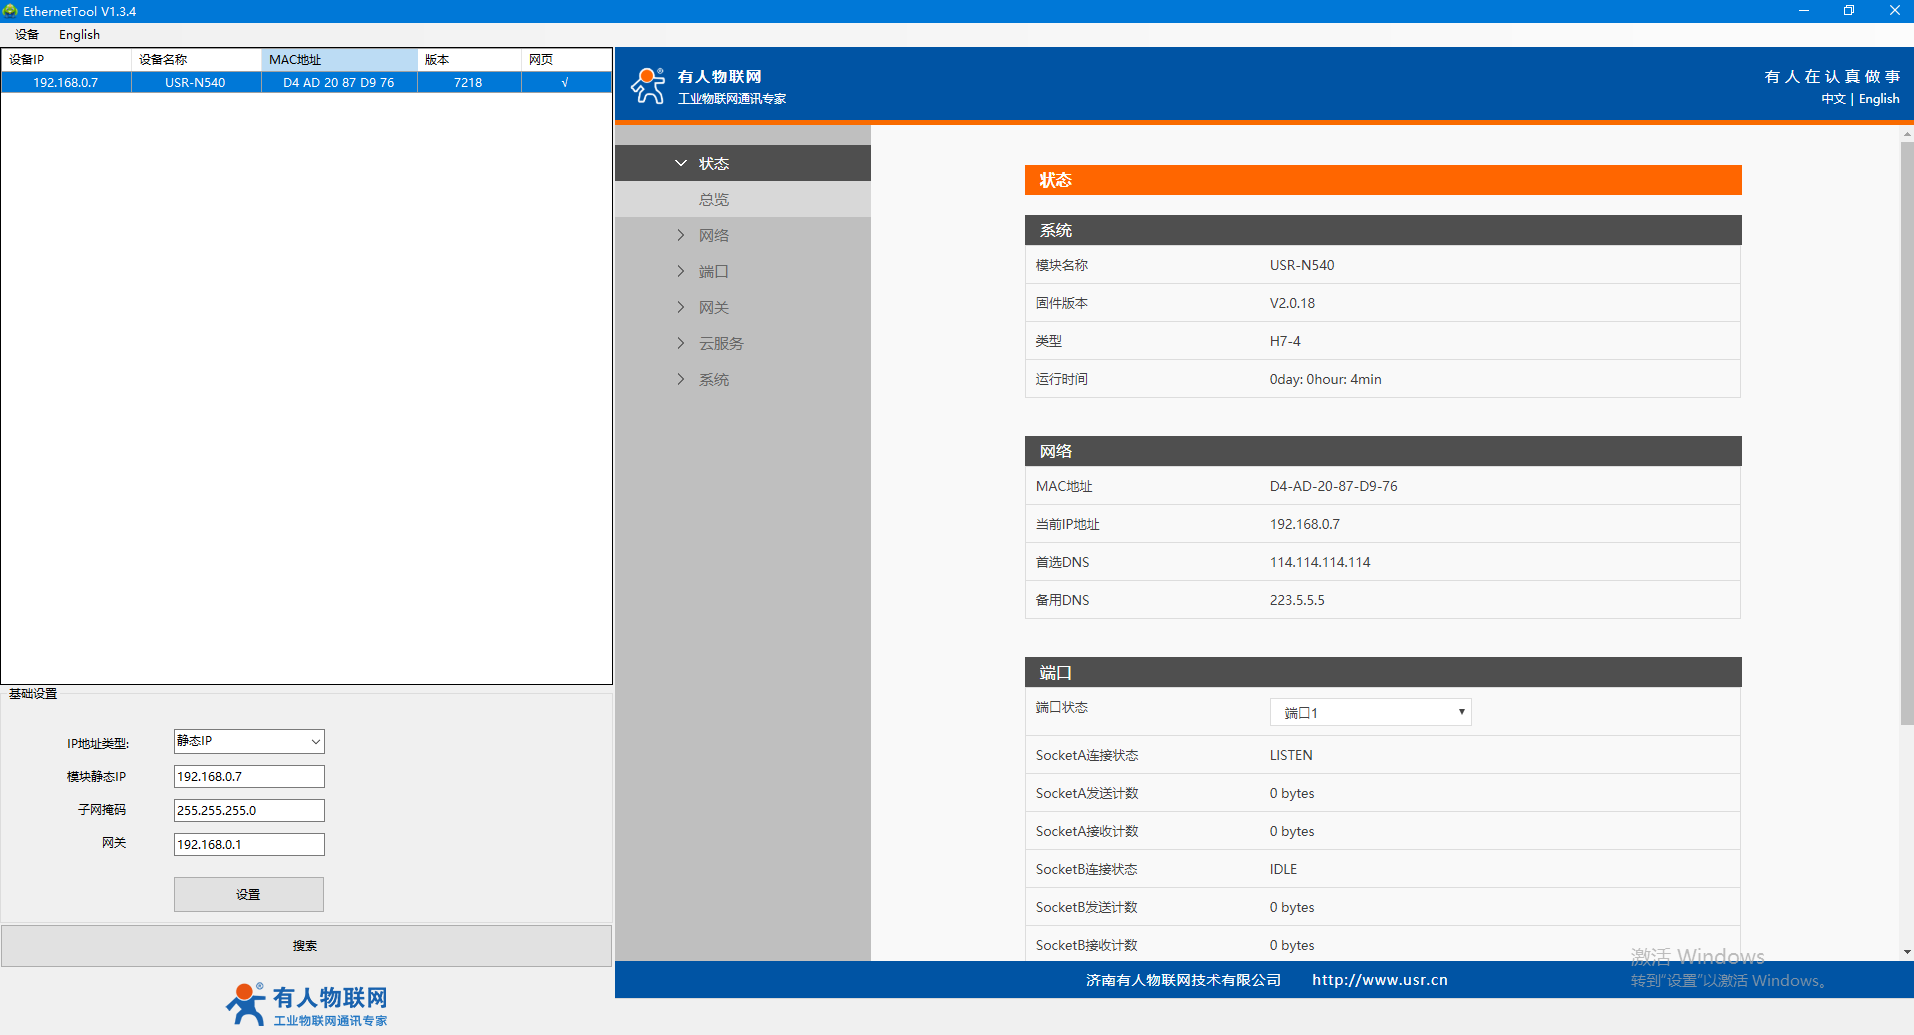Screen dimensions: 1914x1035
Task: Expand the 云服务 sidebar section
Action: coord(720,343)
